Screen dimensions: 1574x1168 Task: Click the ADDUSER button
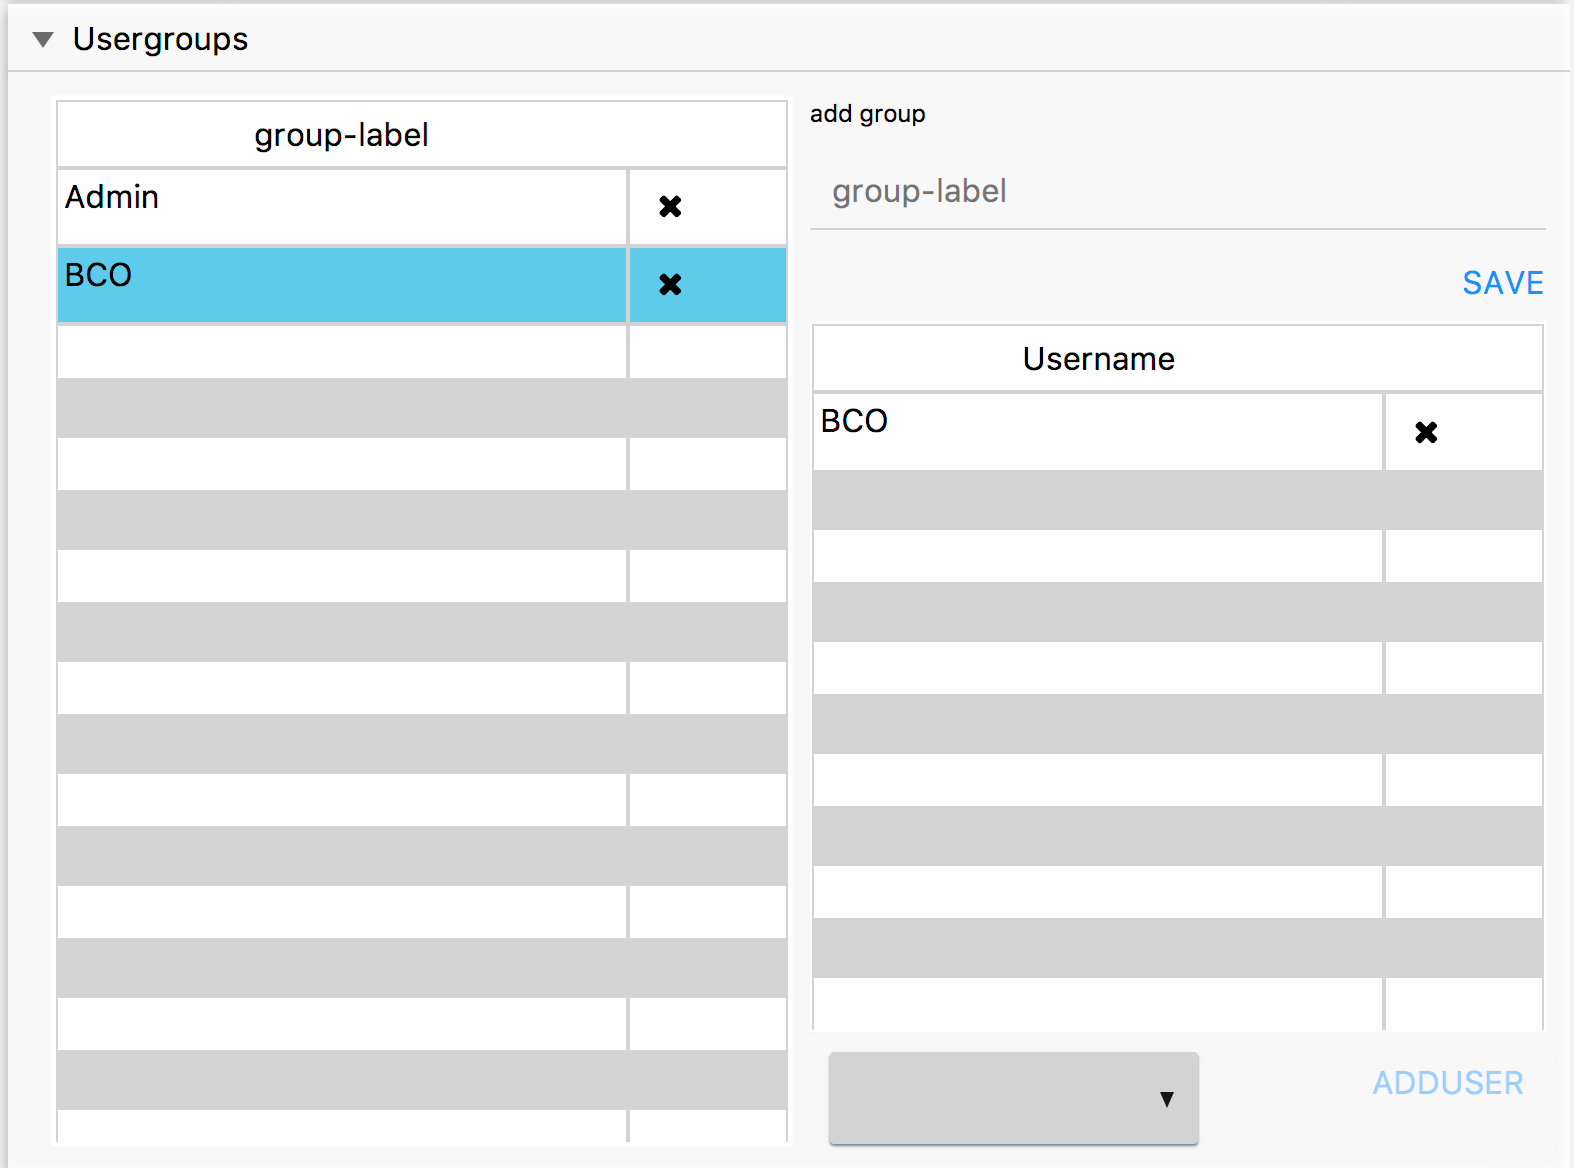pyautogui.click(x=1448, y=1083)
